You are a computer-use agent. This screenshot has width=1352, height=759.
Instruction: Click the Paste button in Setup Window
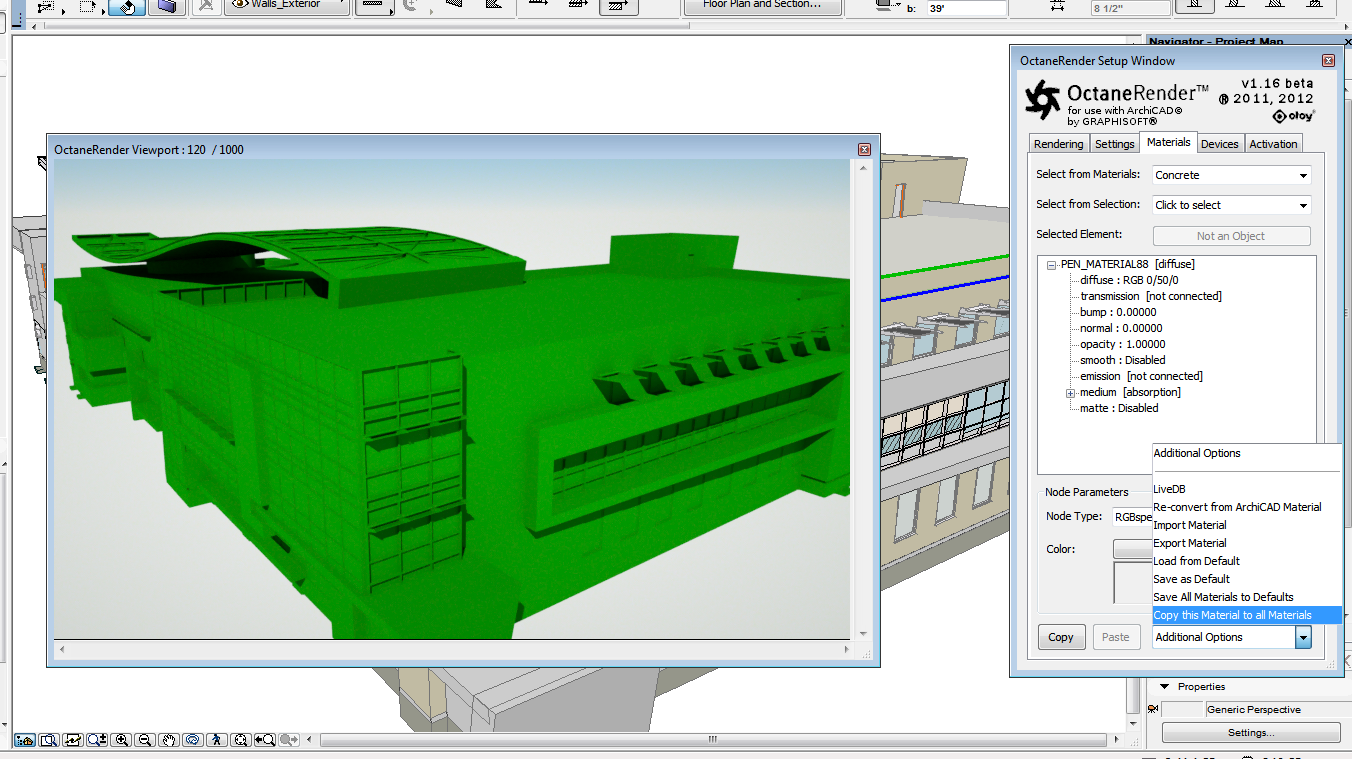coord(1116,637)
